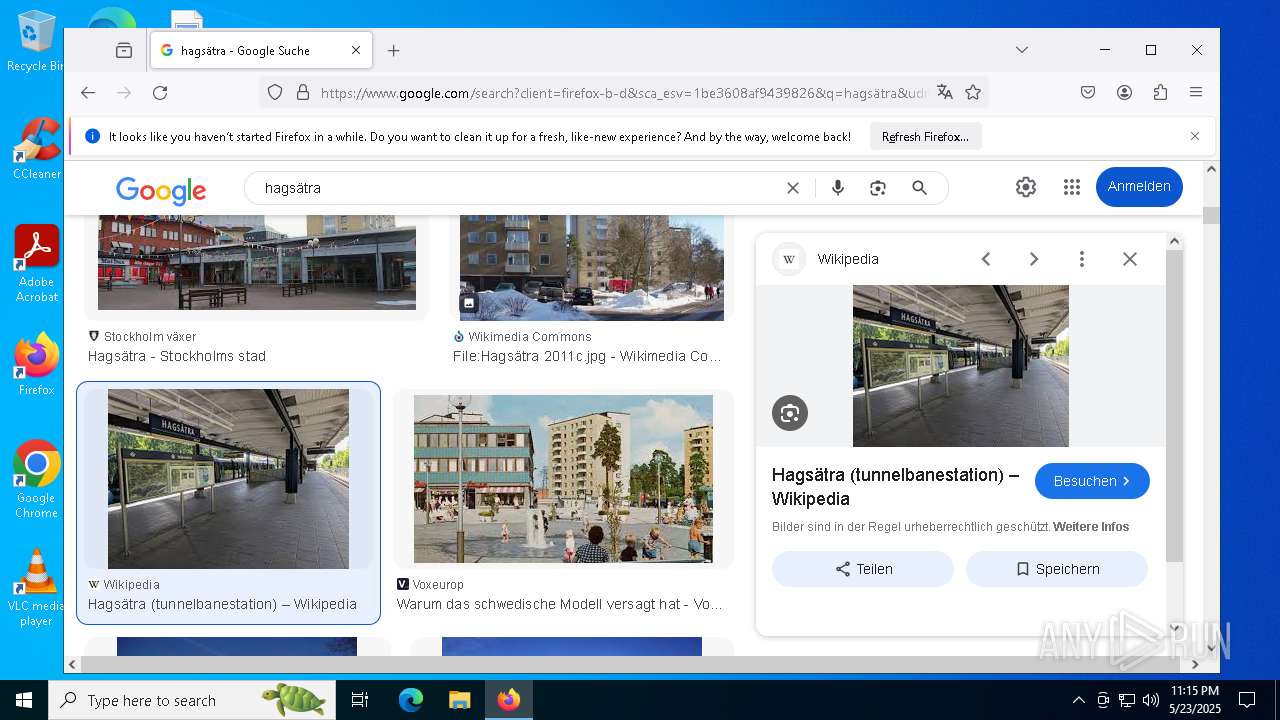Click the translate page icon
1280x720 pixels.
[945, 92]
